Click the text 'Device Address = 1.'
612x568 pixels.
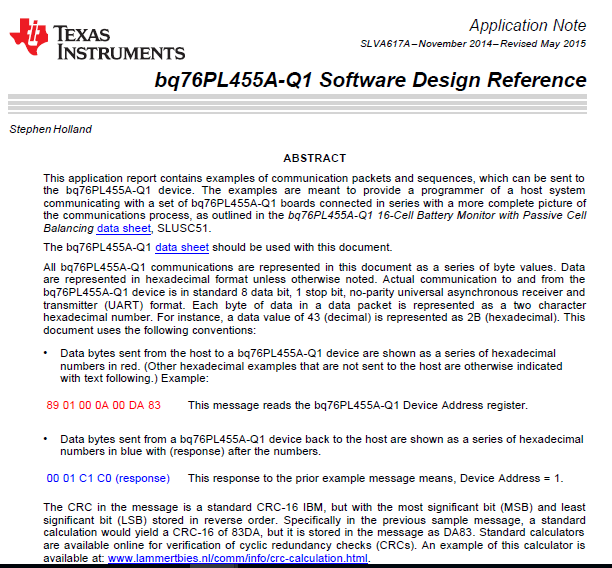[x=512, y=478]
